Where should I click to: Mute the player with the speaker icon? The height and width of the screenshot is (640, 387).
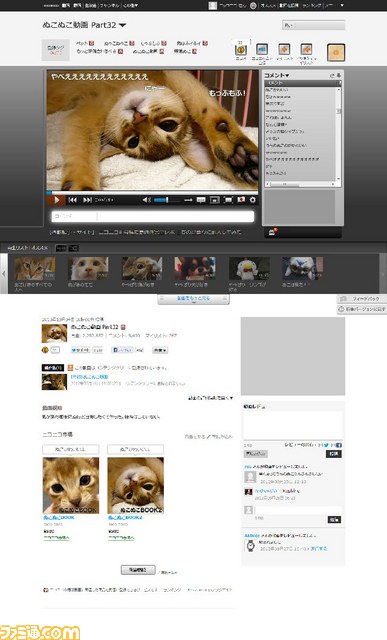146,200
